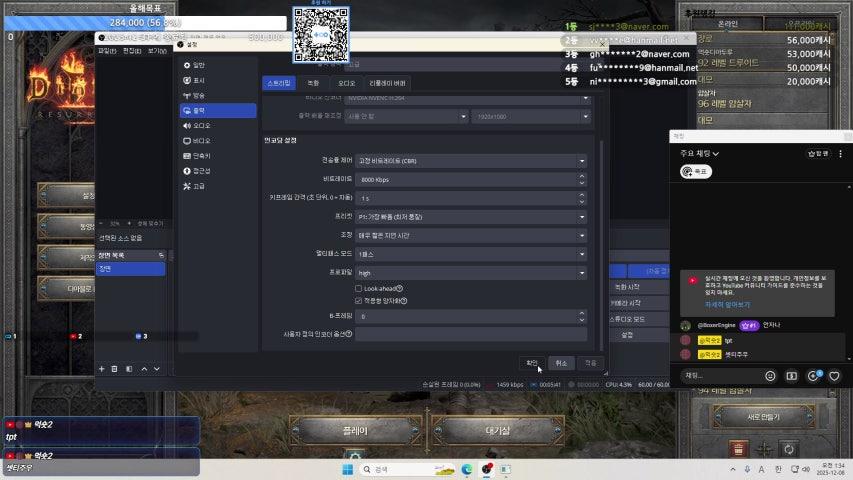Click Lobby button in Diablo menu

497,431
